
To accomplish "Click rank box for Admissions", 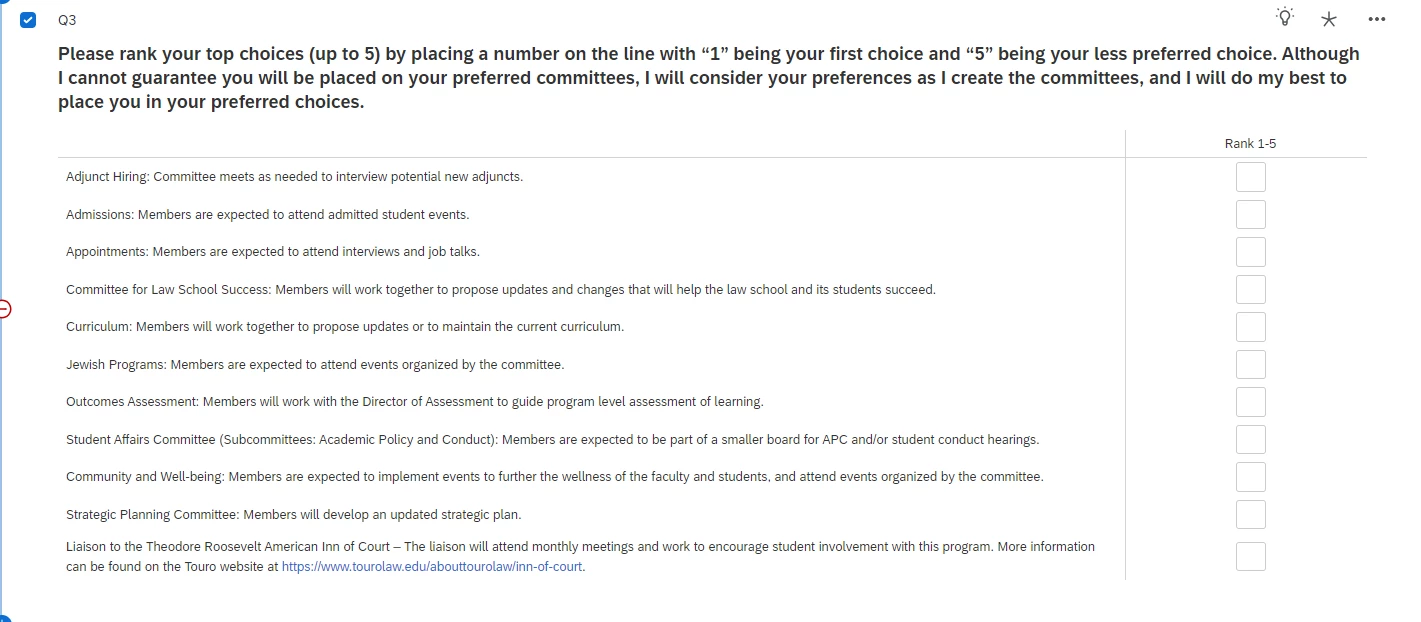I will 1250,214.
